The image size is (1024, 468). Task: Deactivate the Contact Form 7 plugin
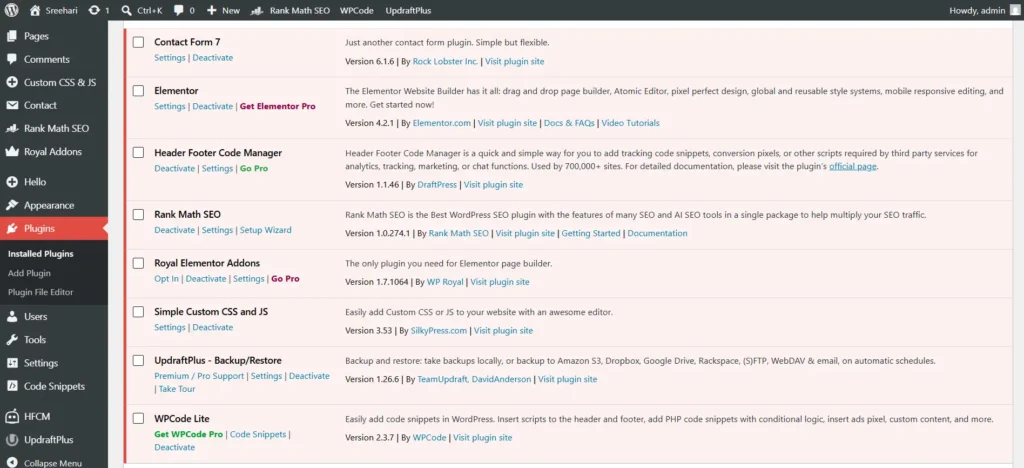[212, 57]
